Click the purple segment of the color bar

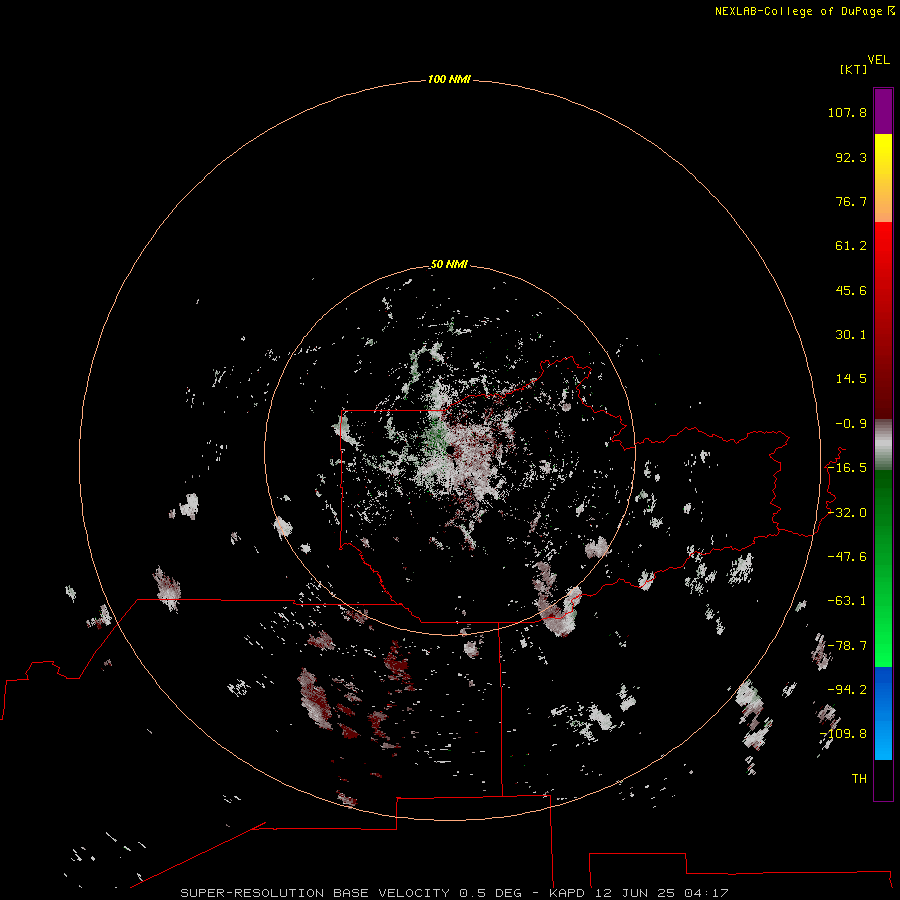(883, 111)
